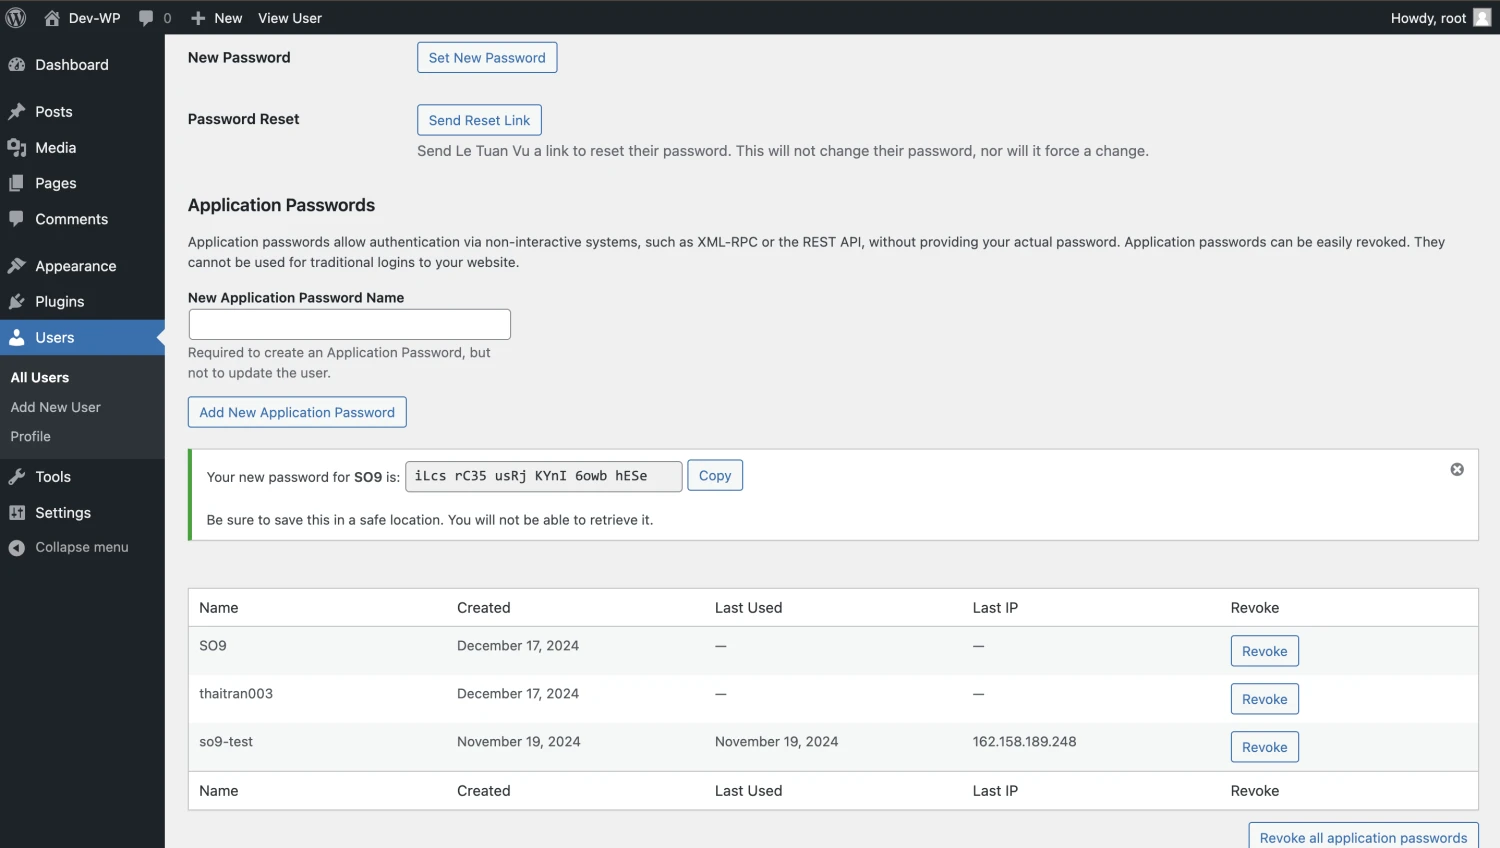The image size is (1500, 848).
Task: Click Revoke all application passwords
Action: [x=1363, y=836]
